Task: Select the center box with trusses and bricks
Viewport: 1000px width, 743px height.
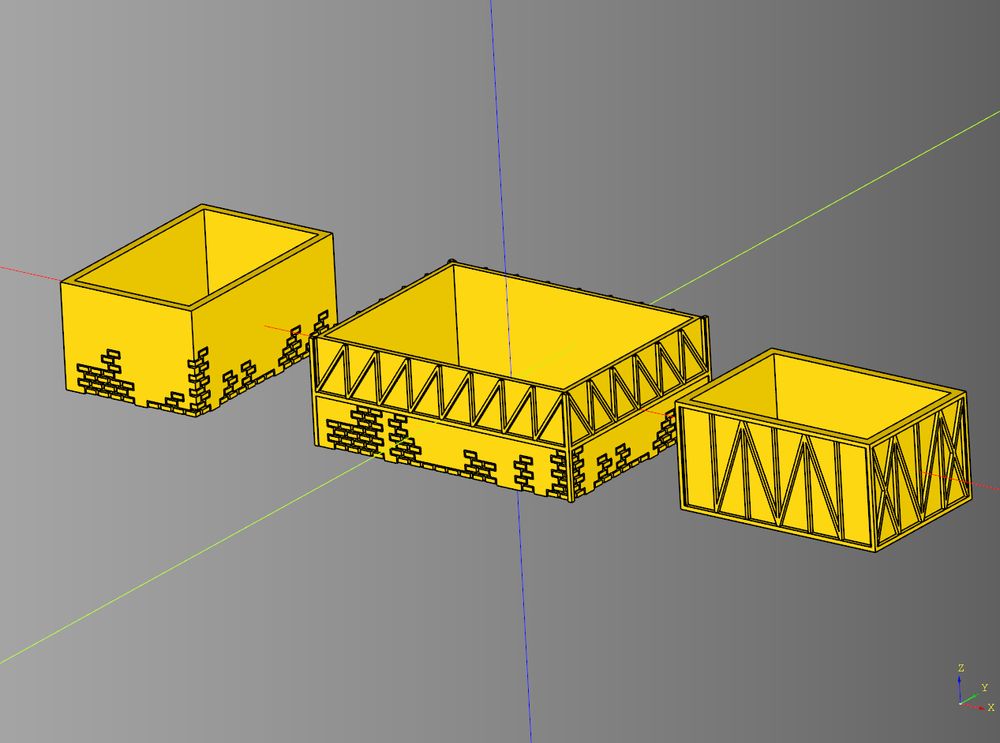Action: click(x=509, y=380)
